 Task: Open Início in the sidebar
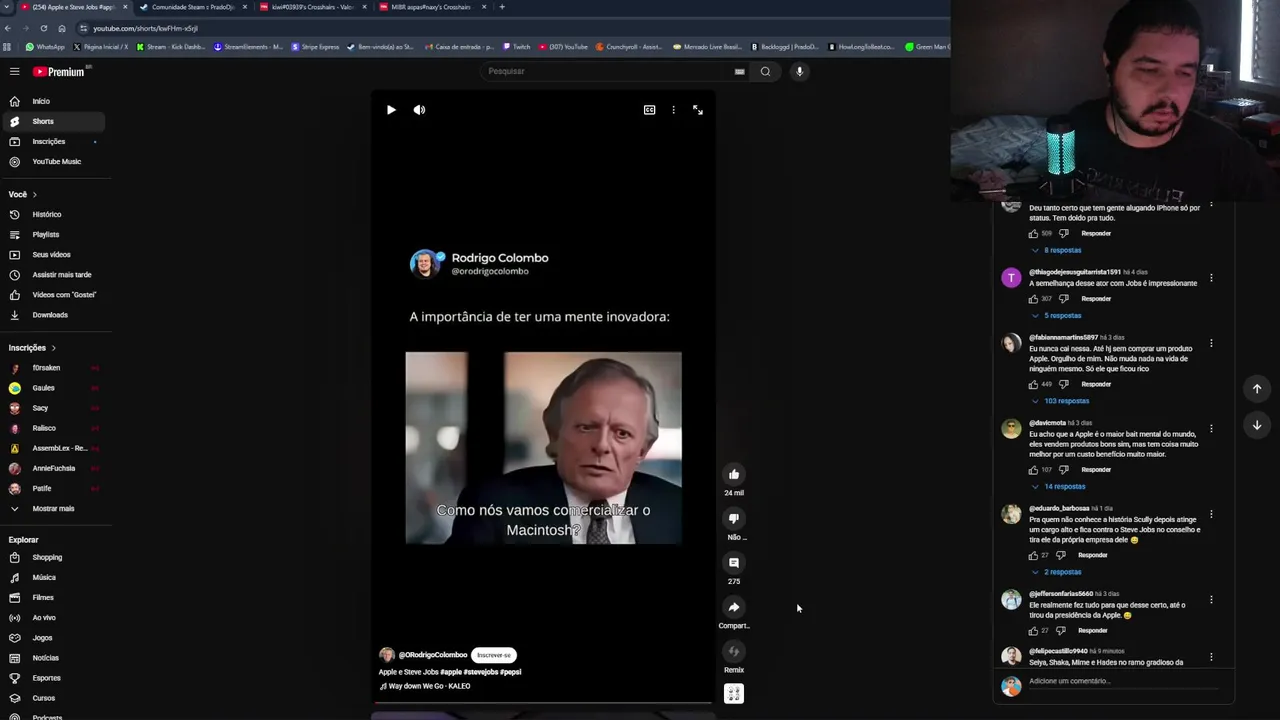[52, 101]
